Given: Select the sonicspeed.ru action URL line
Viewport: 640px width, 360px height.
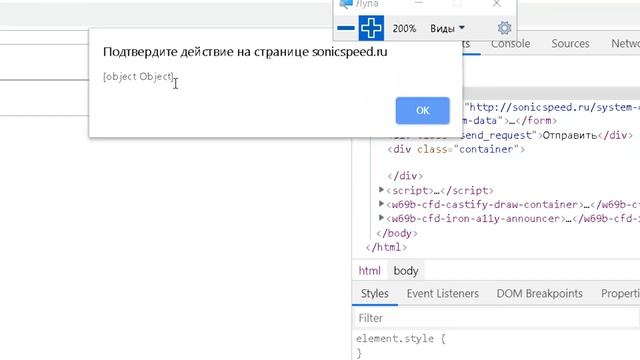Looking at the screenshot, I should click(552, 107).
